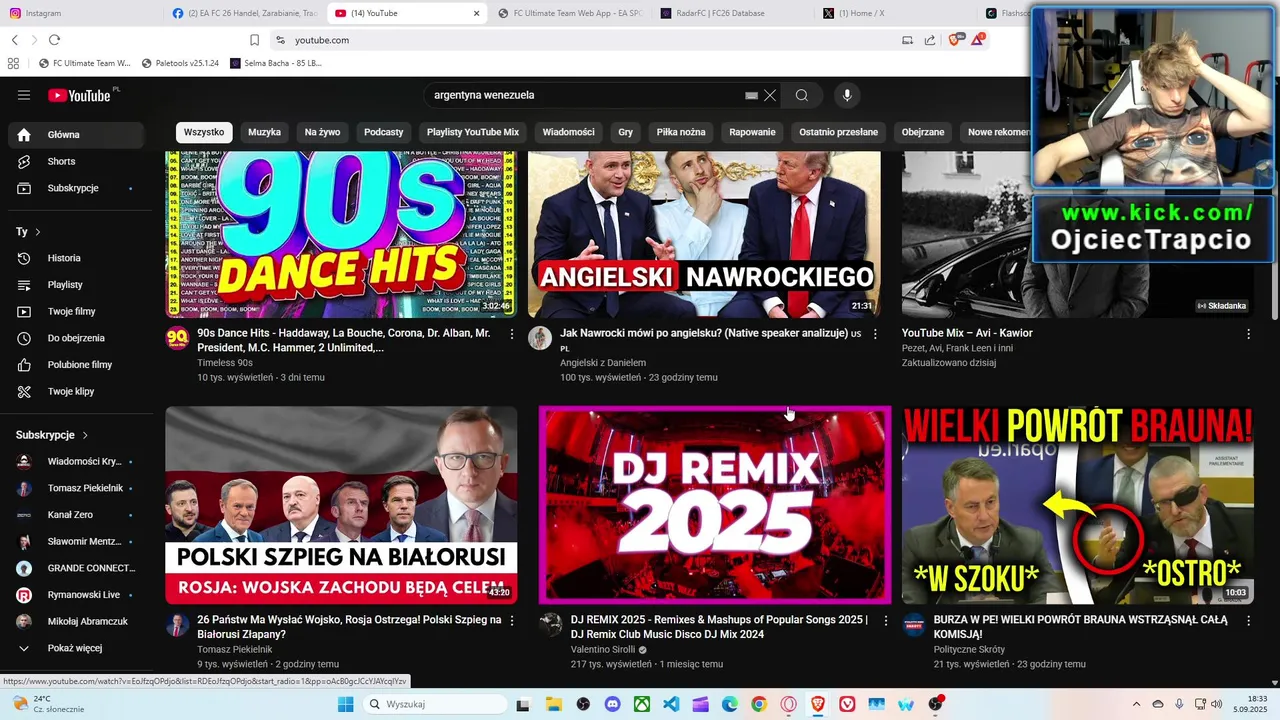Click the search field with argentyna wenezuela
1280x720 pixels.
[x=585, y=95]
